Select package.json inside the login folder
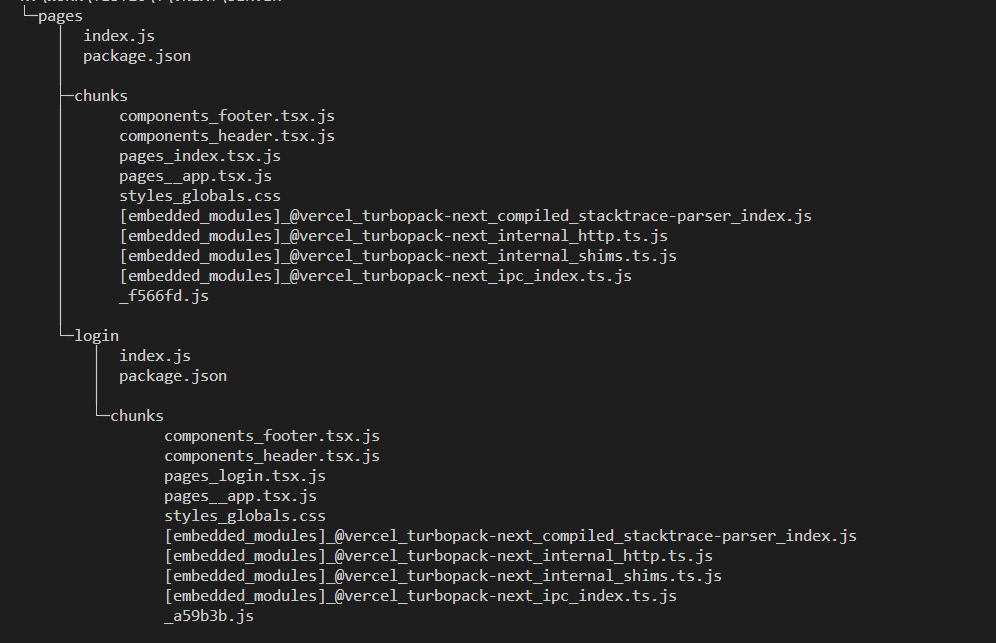The width and height of the screenshot is (996, 643). (x=173, y=376)
